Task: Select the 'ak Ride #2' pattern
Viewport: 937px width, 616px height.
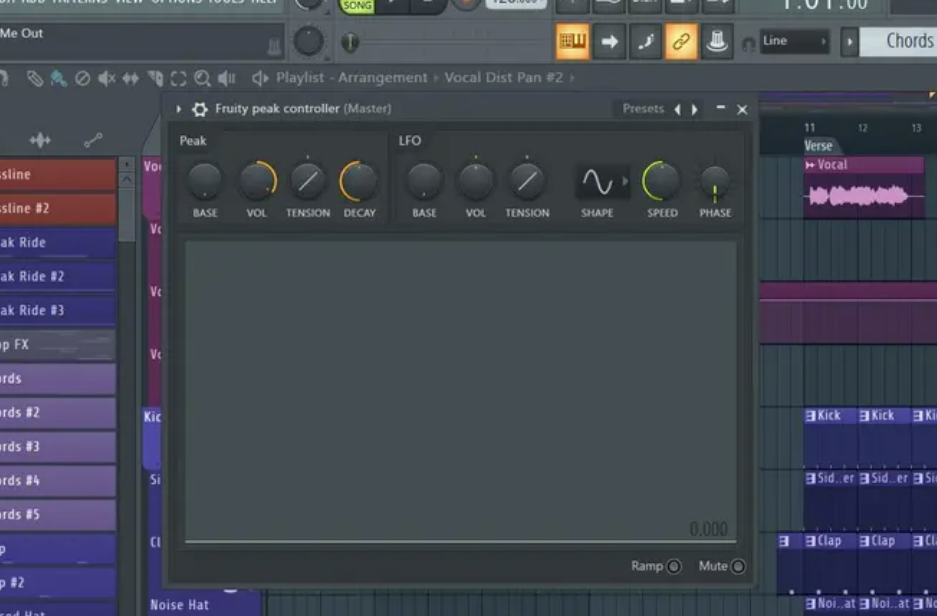Action: pyautogui.click(x=58, y=277)
